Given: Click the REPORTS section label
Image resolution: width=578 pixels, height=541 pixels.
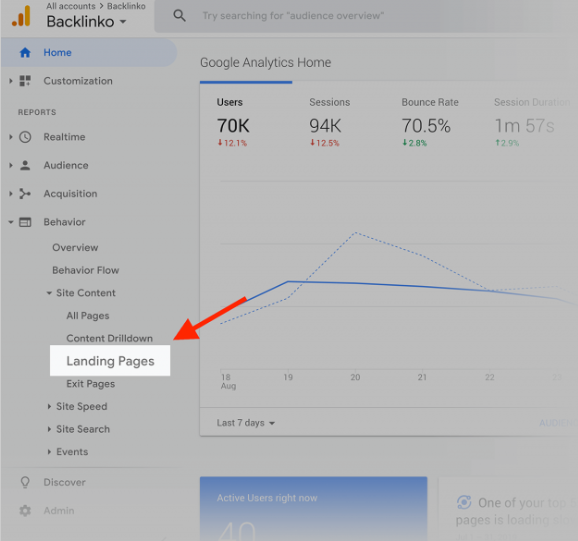Looking at the screenshot, I should [37, 112].
